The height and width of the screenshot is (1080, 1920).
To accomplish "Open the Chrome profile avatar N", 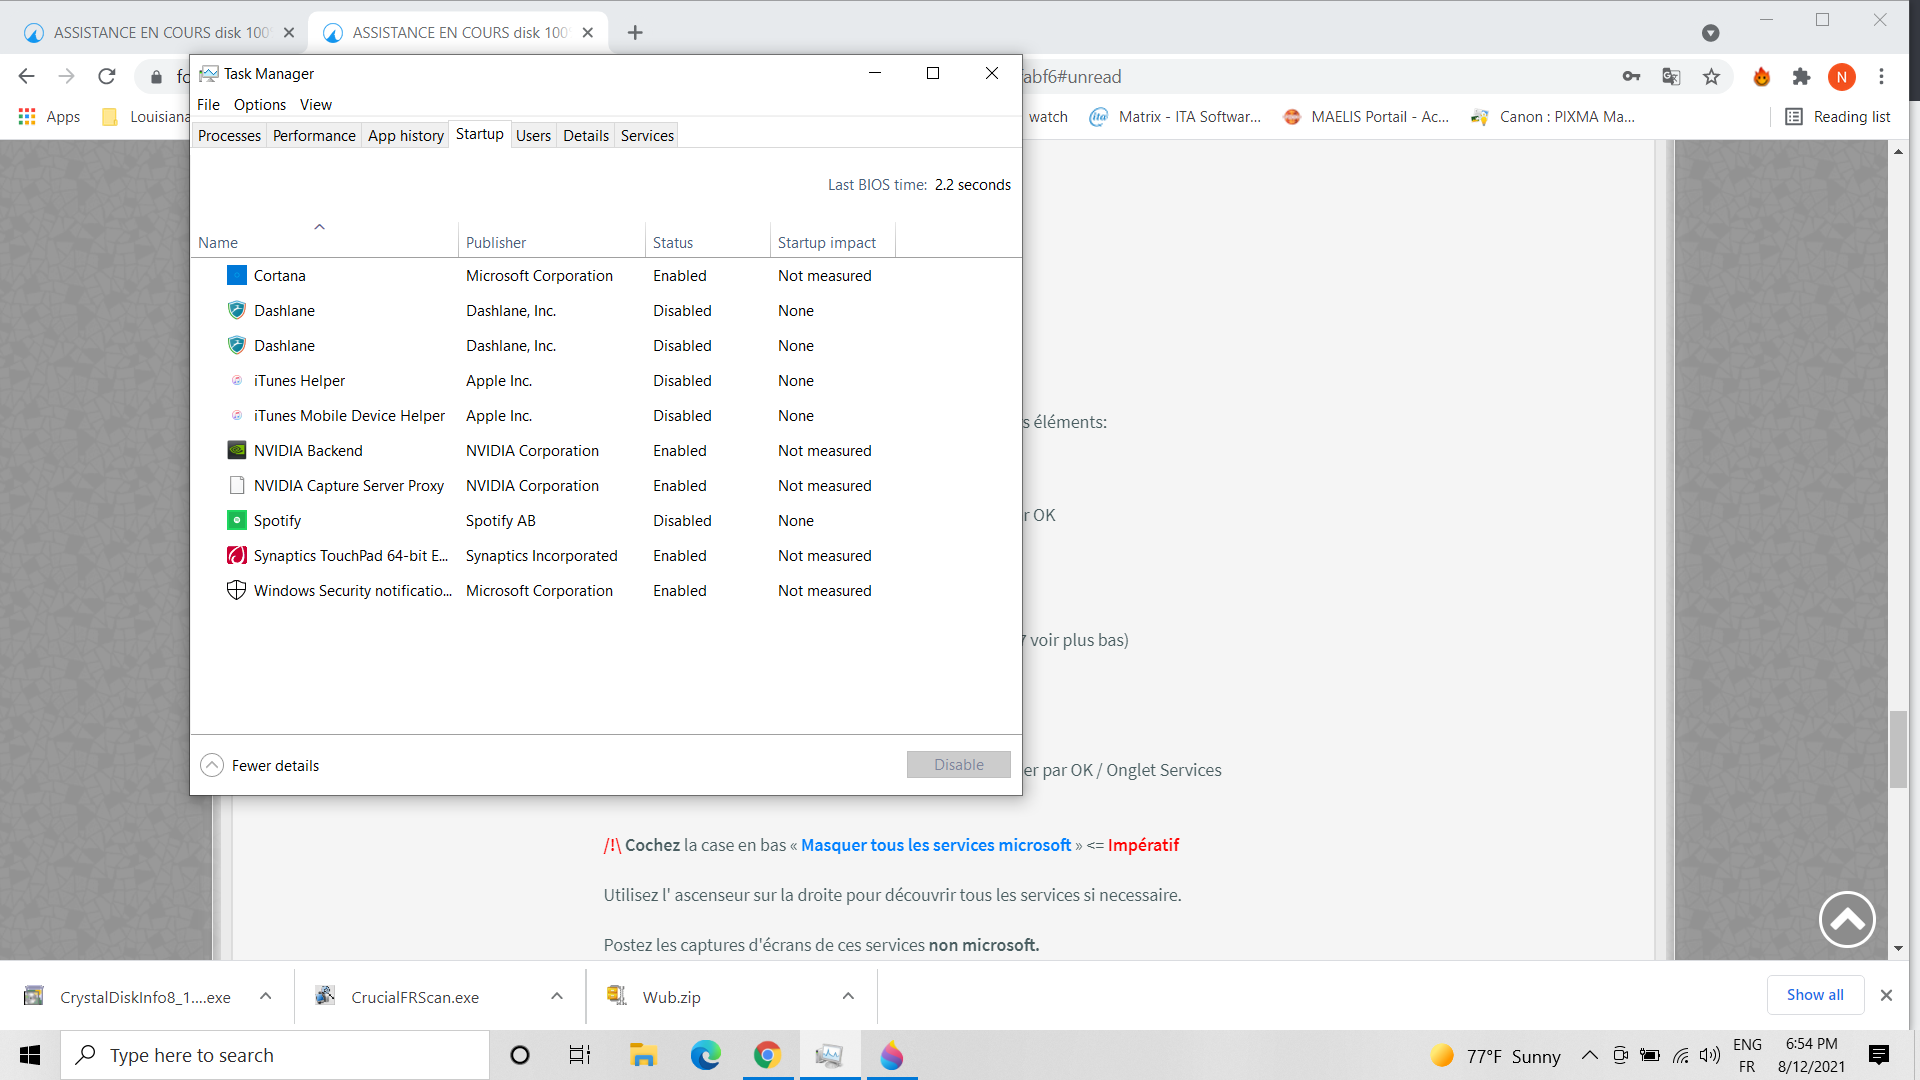I will click(1841, 76).
